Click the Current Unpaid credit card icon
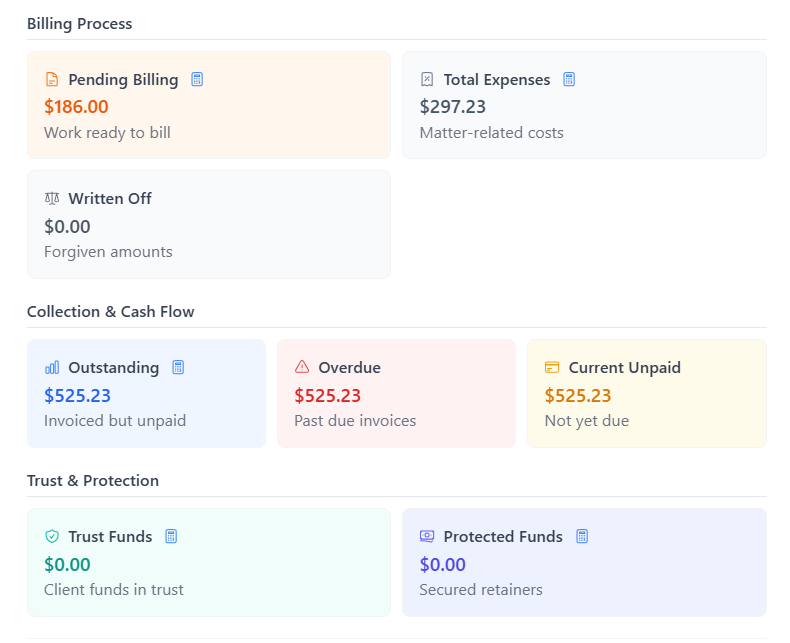The width and height of the screenshot is (790, 643). pyautogui.click(x=552, y=368)
